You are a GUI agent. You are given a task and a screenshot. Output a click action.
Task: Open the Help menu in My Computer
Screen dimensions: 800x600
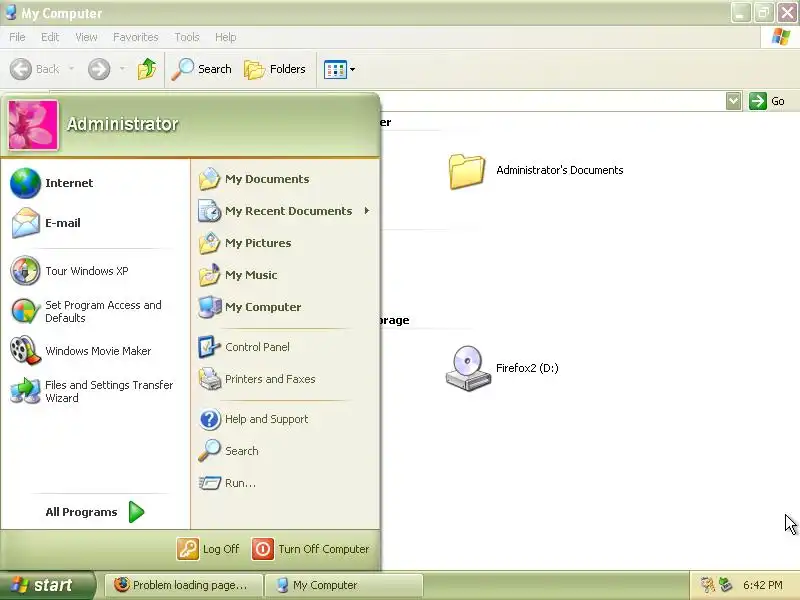point(226,37)
